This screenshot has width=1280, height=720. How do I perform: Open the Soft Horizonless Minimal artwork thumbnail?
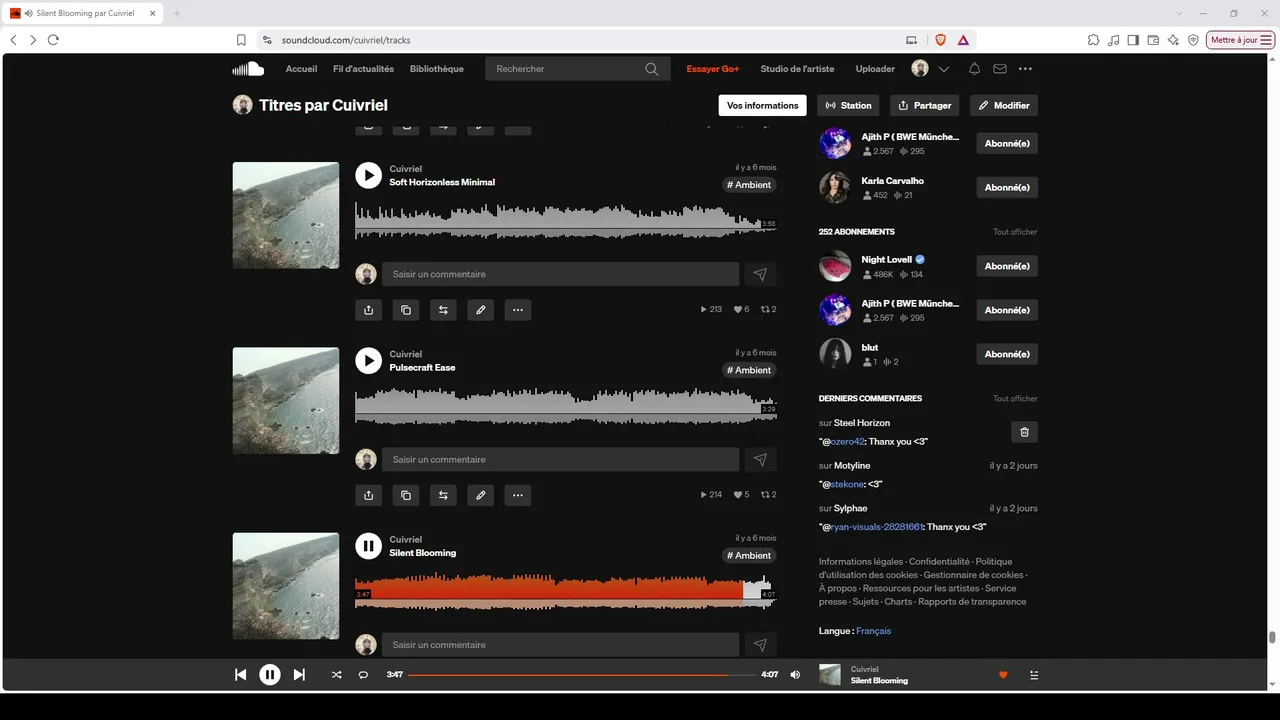coord(286,215)
